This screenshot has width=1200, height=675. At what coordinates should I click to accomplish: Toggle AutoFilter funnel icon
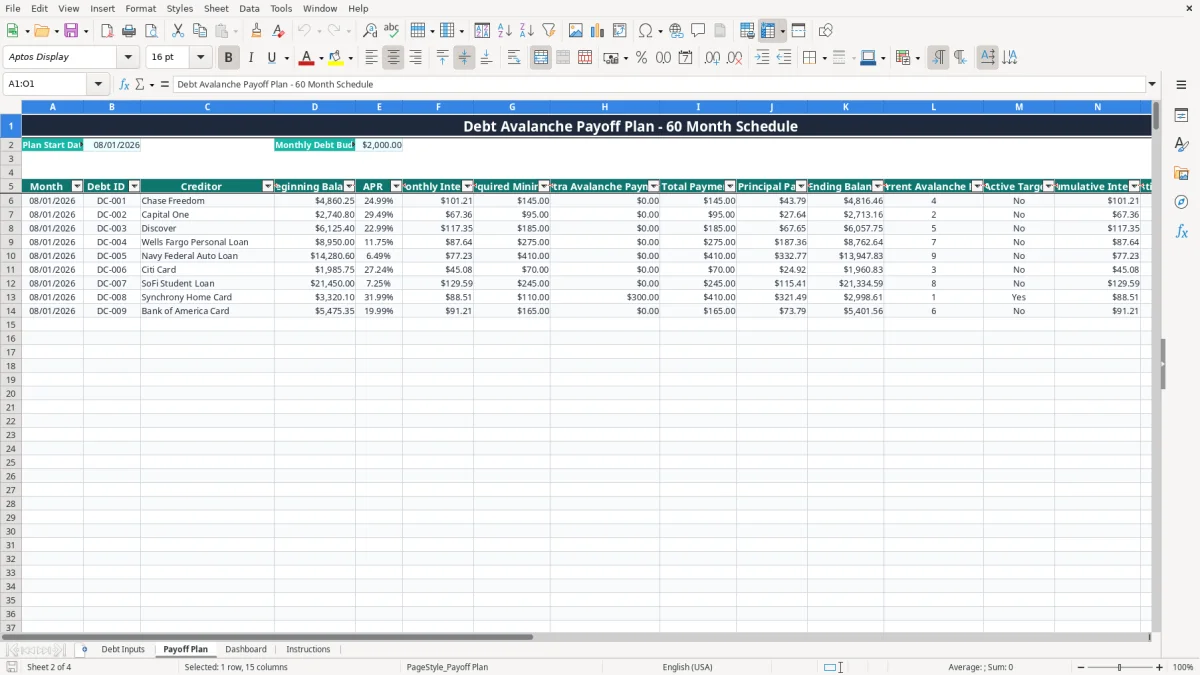point(549,31)
